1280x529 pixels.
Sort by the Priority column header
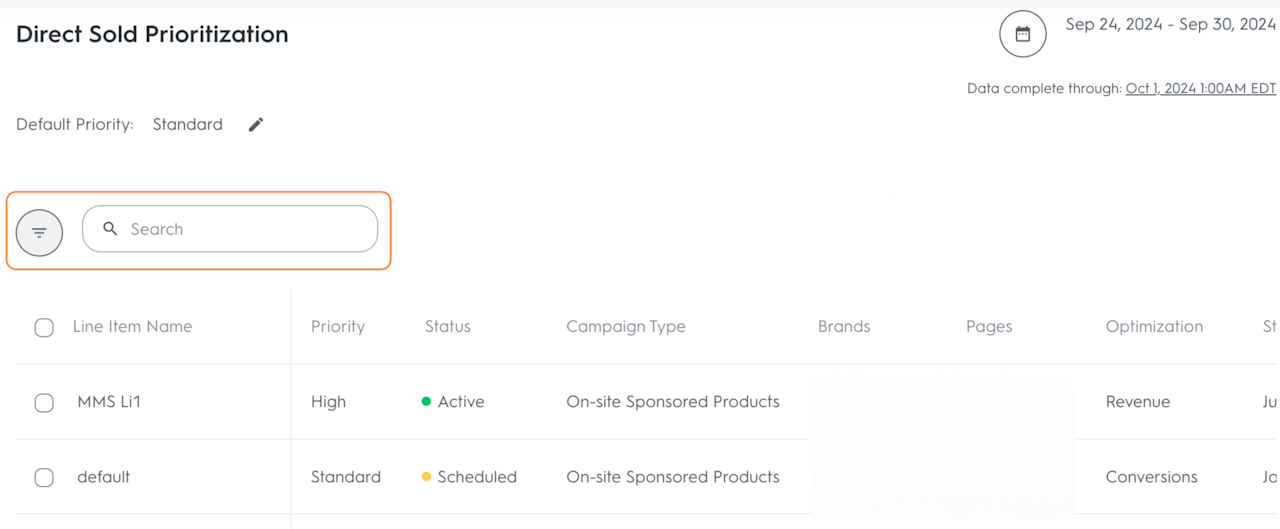point(338,327)
